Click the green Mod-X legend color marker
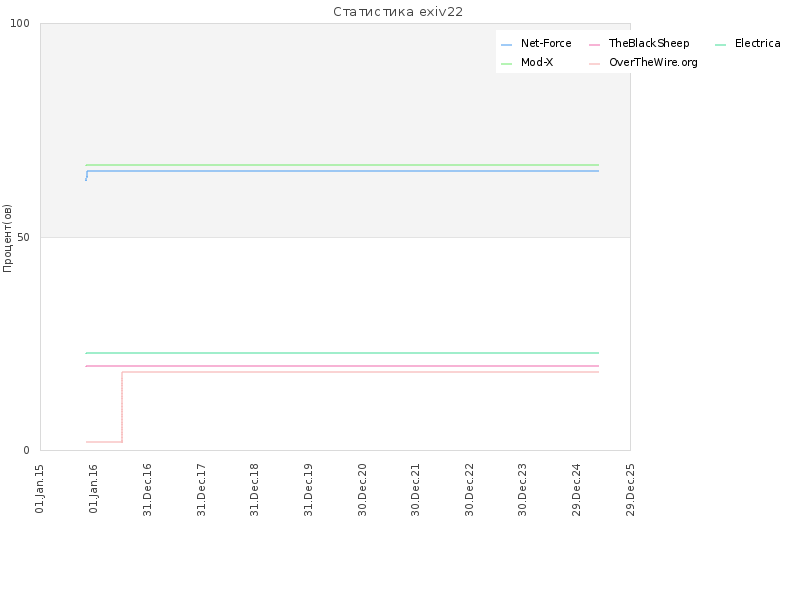 506,64
